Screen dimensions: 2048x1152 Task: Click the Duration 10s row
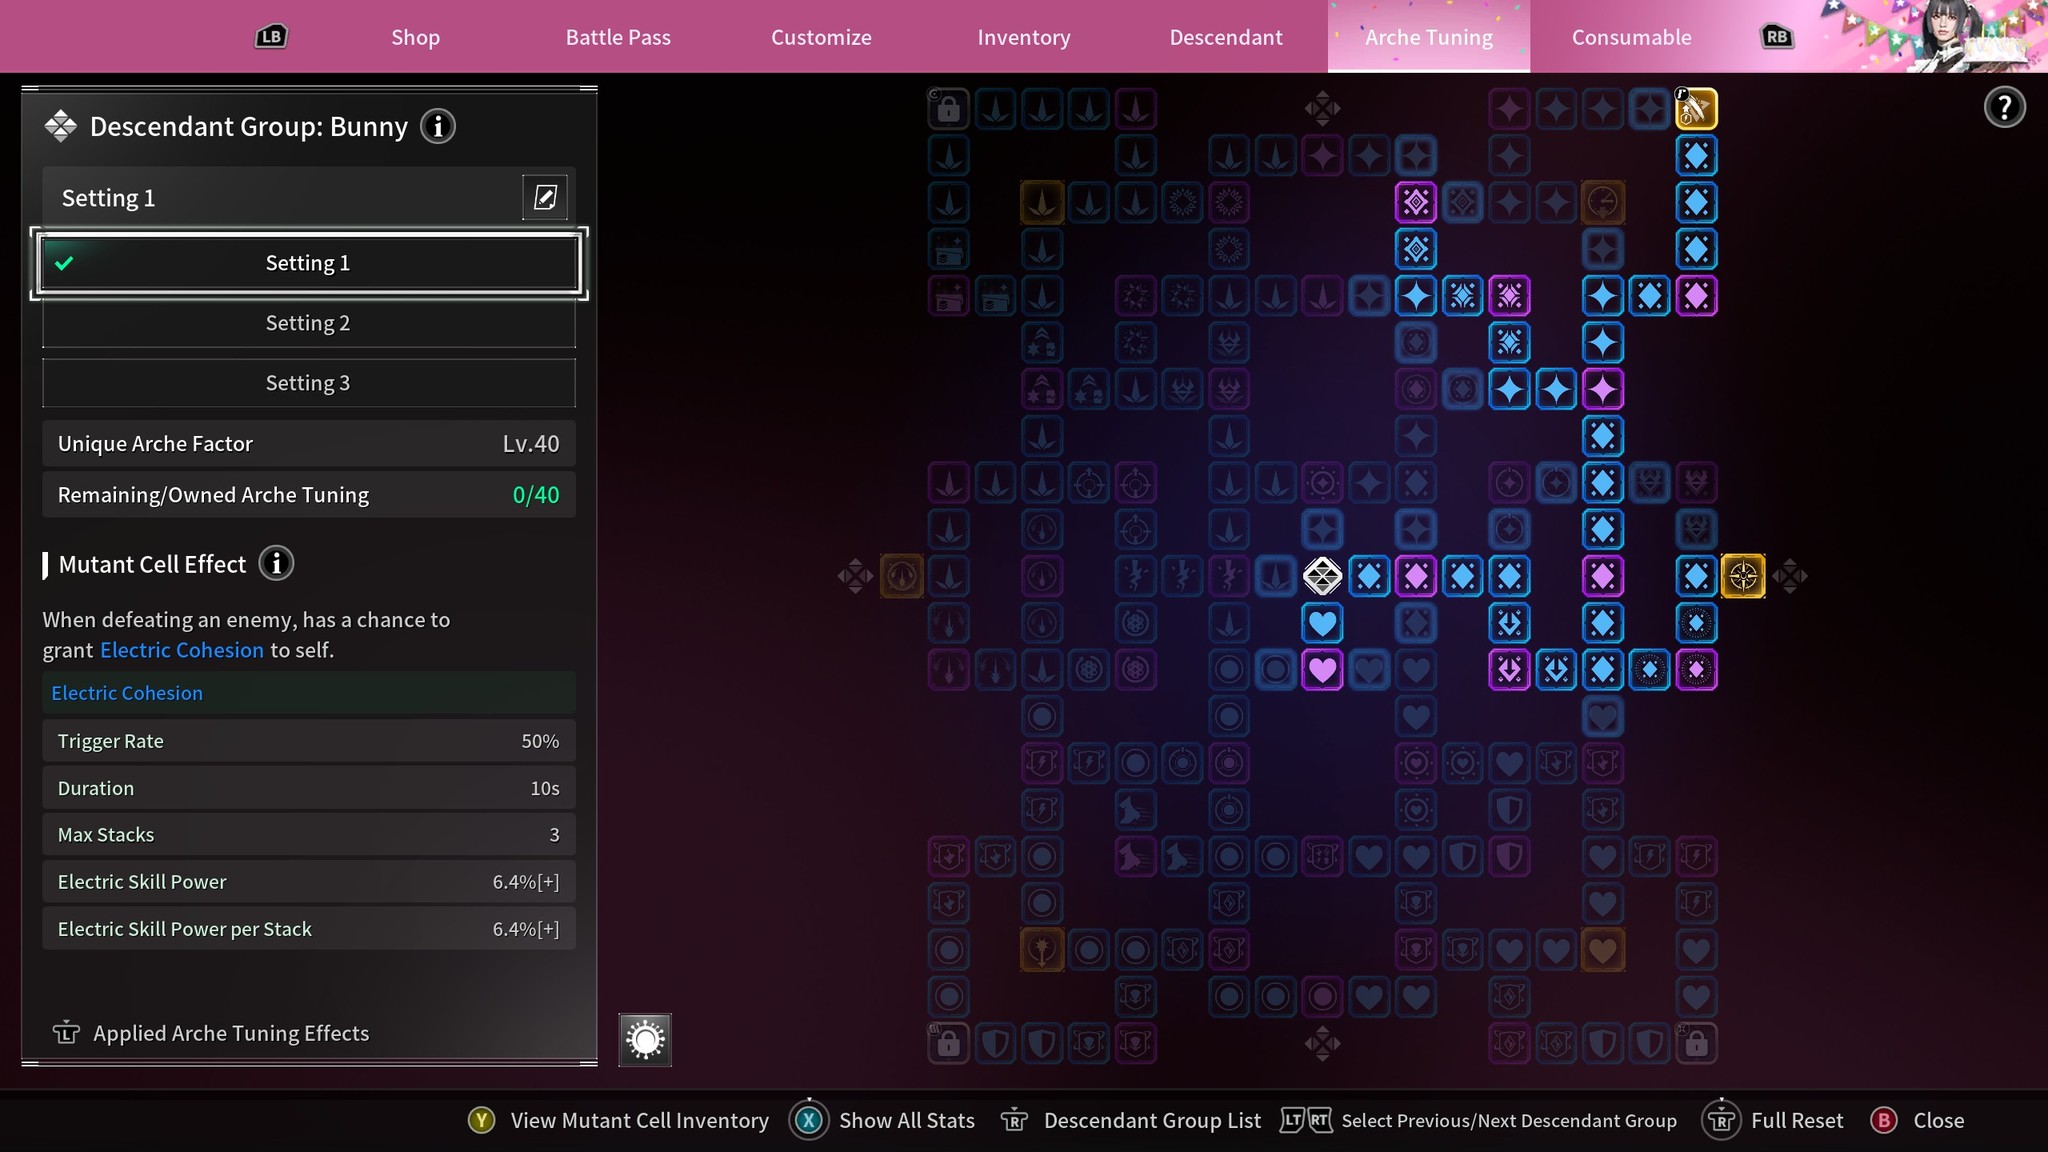coord(309,788)
